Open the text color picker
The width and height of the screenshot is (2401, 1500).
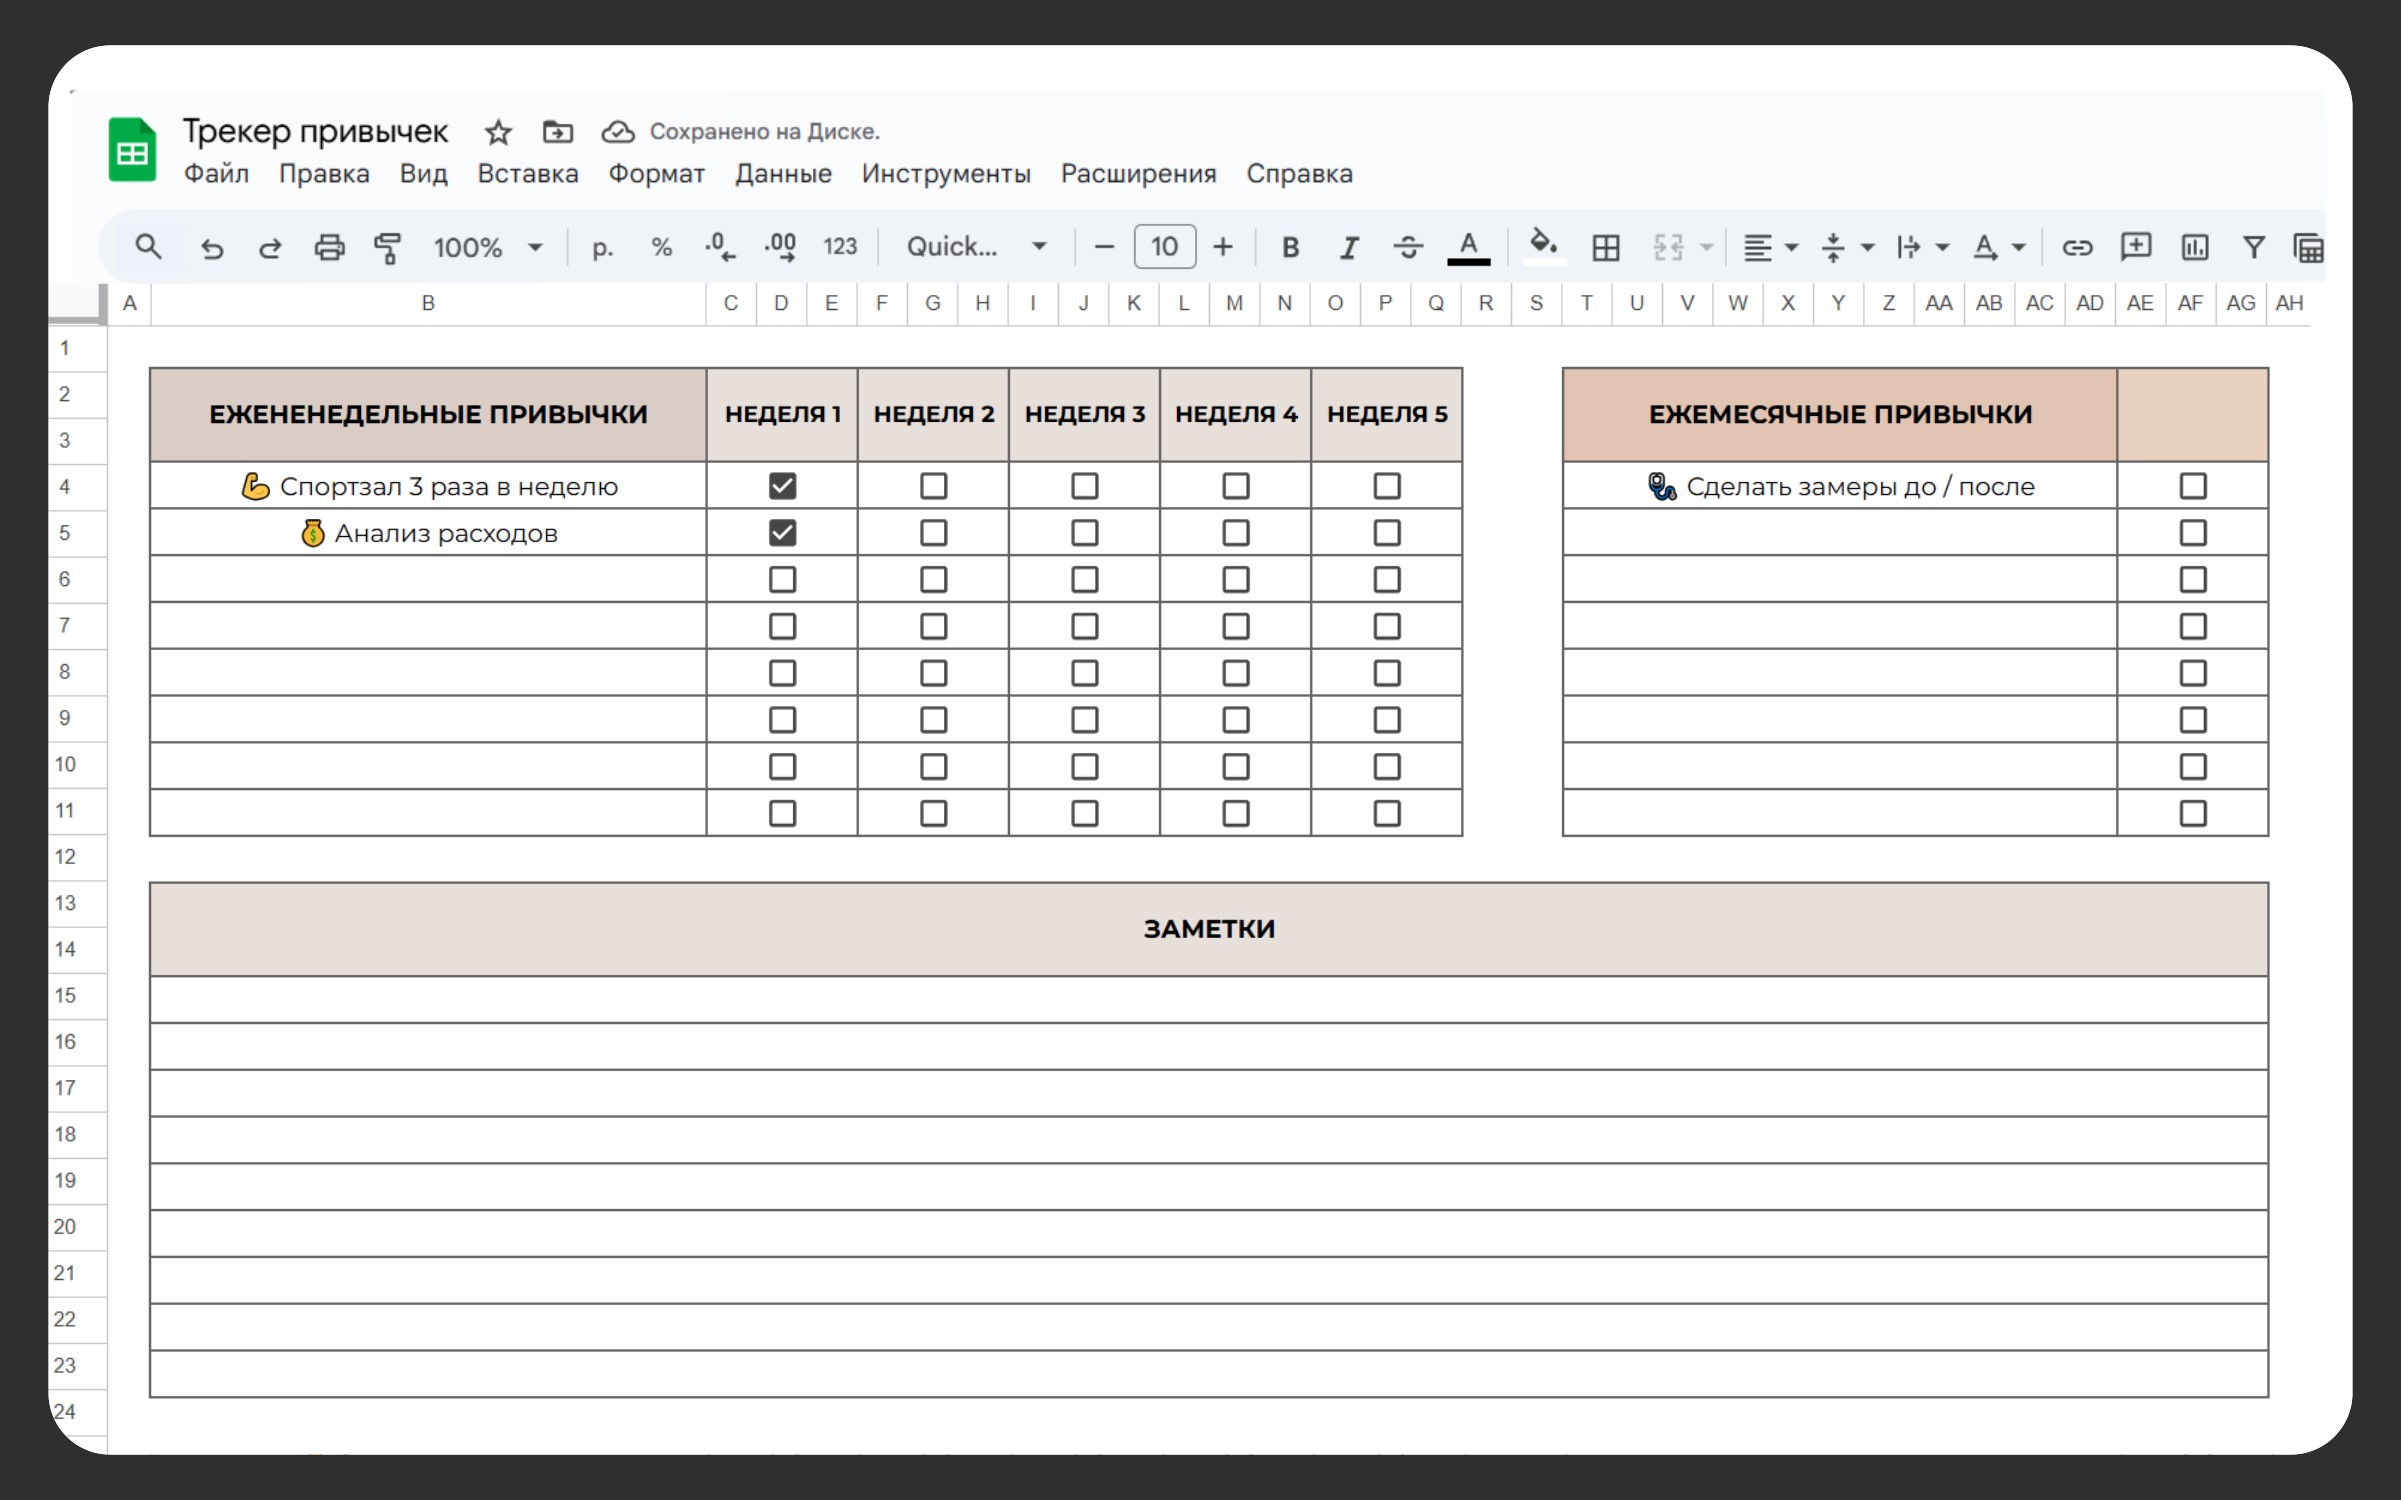(x=1468, y=247)
